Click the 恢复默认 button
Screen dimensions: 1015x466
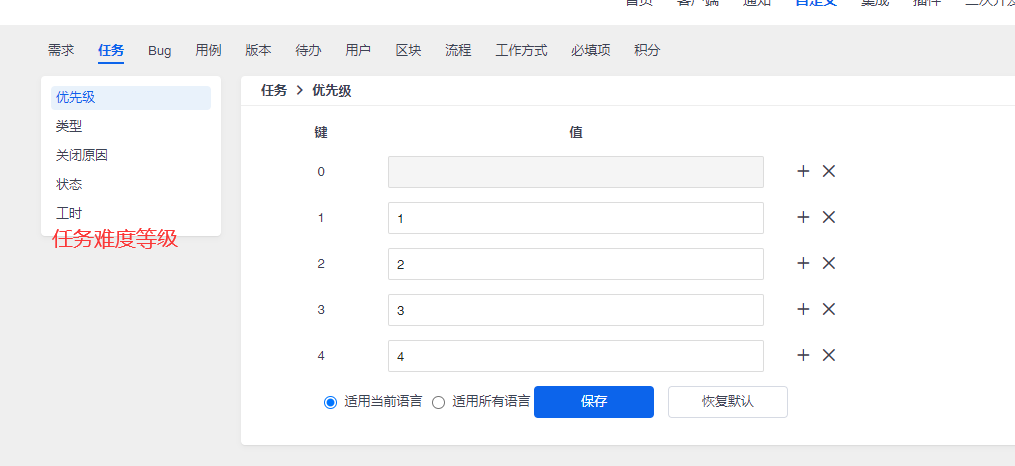pos(727,402)
